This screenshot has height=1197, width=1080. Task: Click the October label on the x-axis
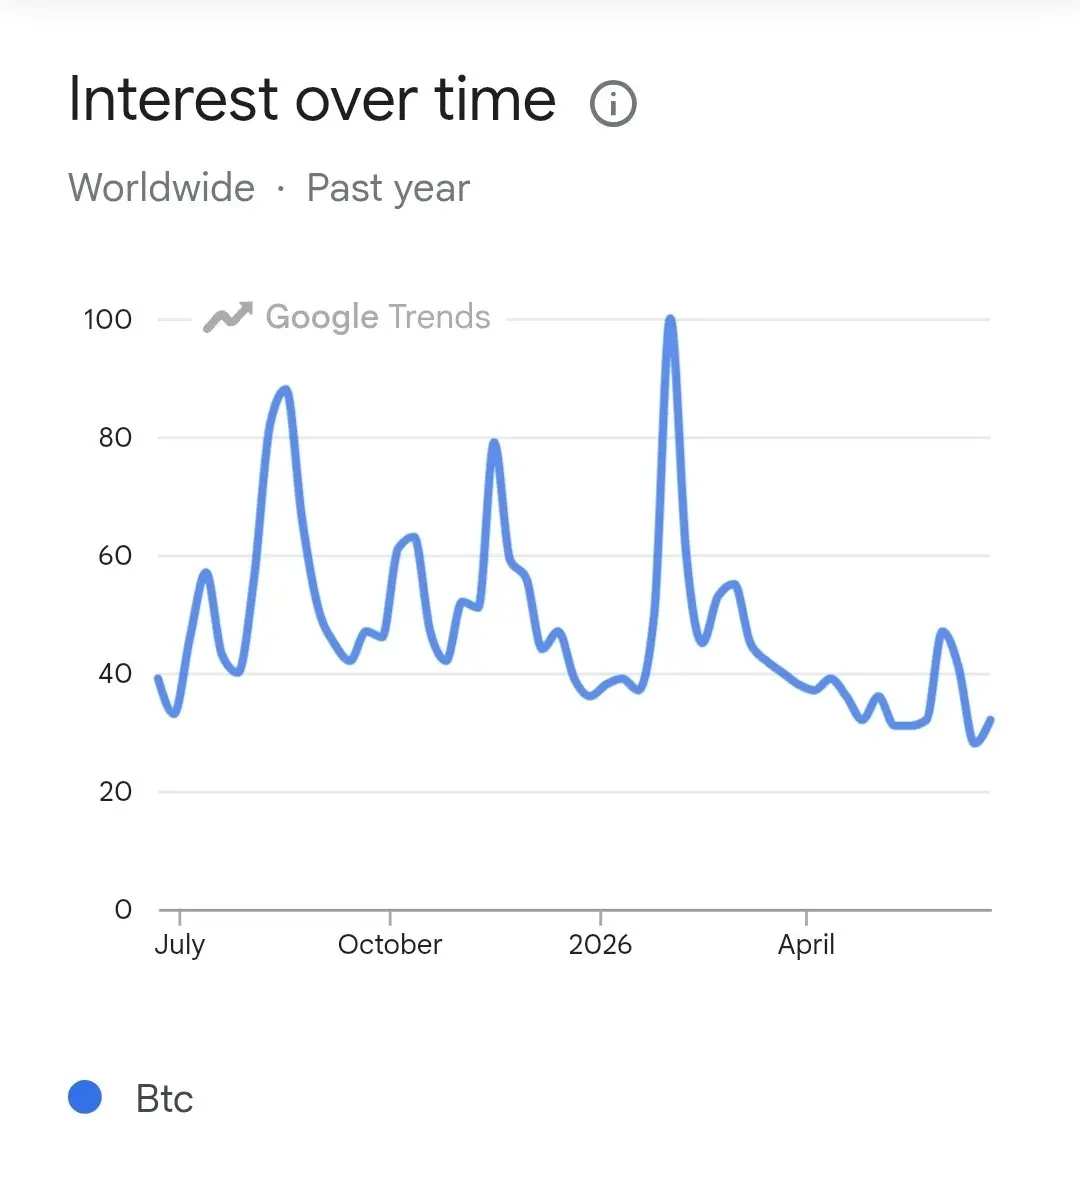pyautogui.click(x=389, y=944)
